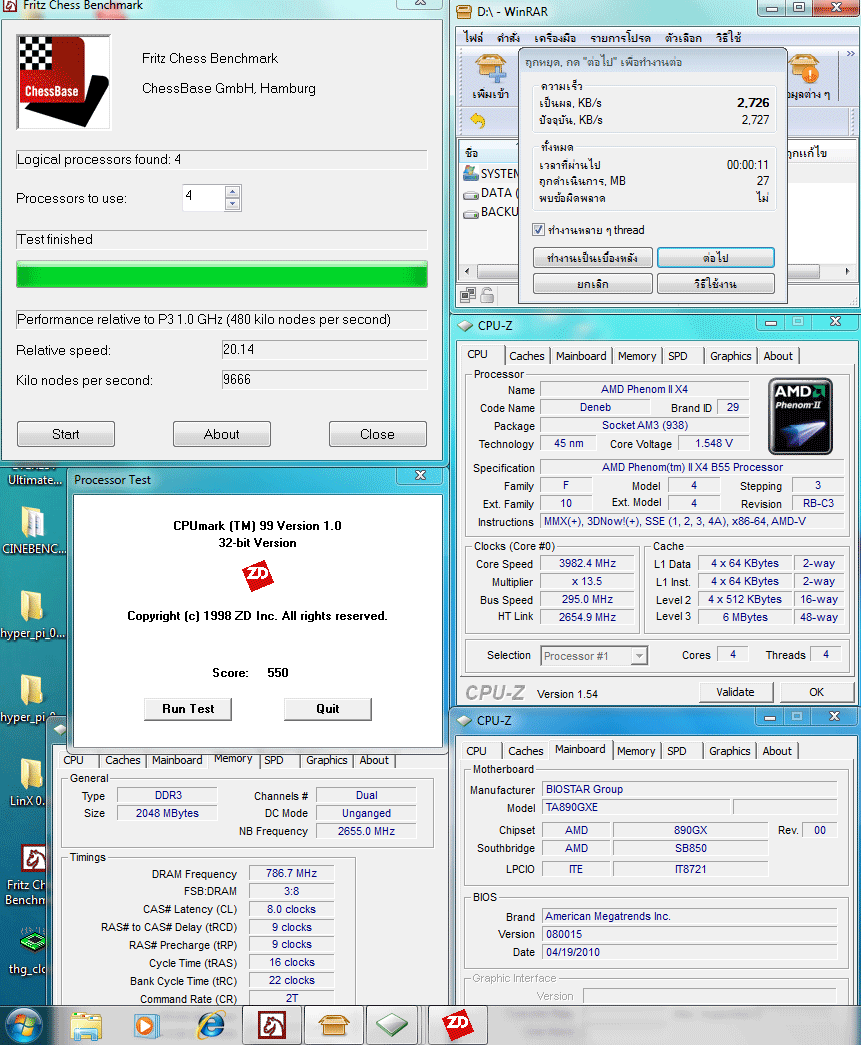
Task: Click the green Fritz benchmark progress bar
Action: (222, 275)
